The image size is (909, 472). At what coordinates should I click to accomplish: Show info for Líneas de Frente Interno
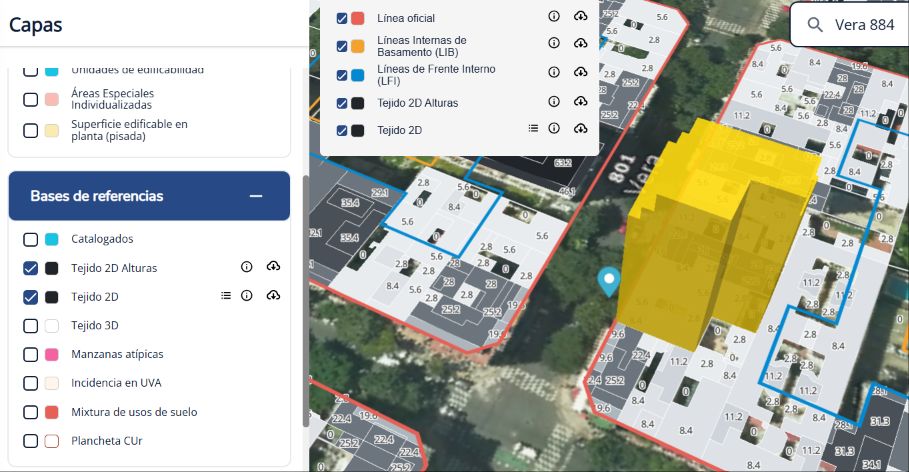pos(554,72)
